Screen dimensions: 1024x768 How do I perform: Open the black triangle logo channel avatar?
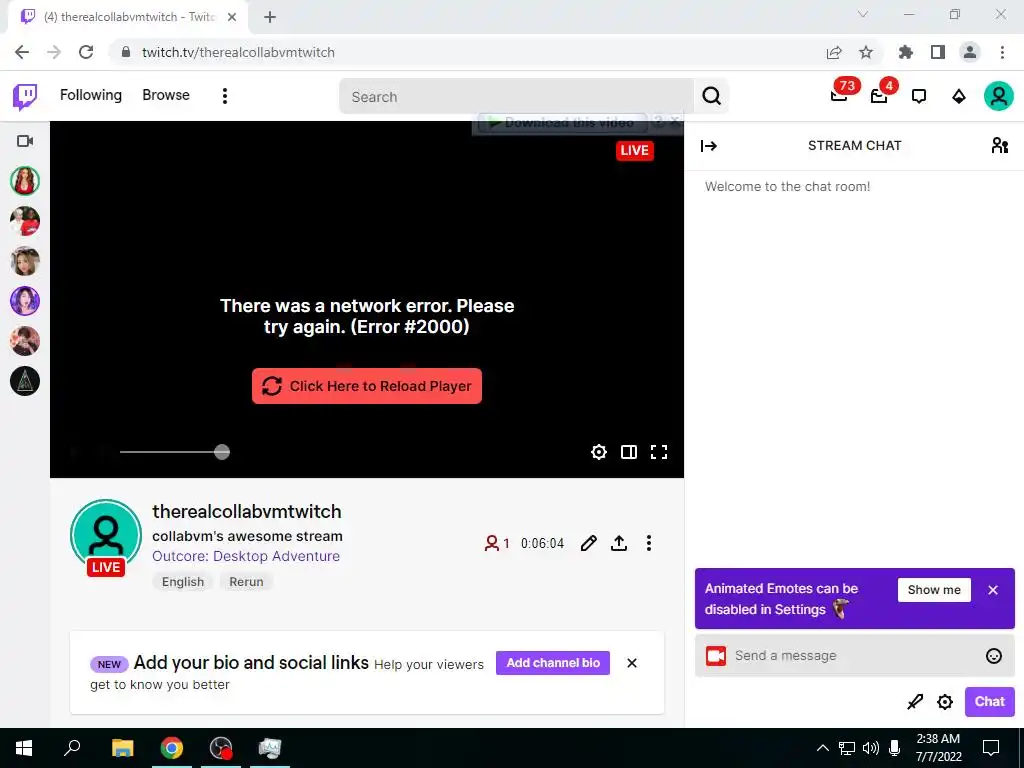[25, 381]
